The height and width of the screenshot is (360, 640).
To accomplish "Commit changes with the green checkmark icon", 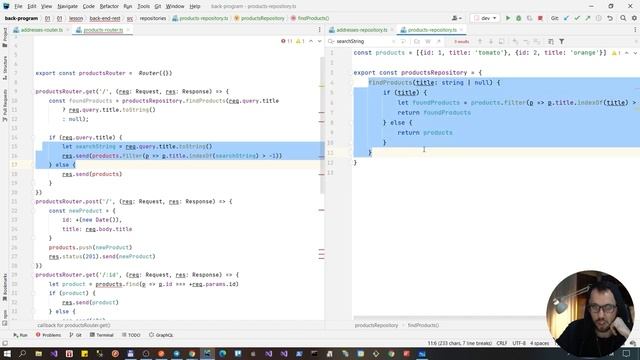I will tap(577, 18).
